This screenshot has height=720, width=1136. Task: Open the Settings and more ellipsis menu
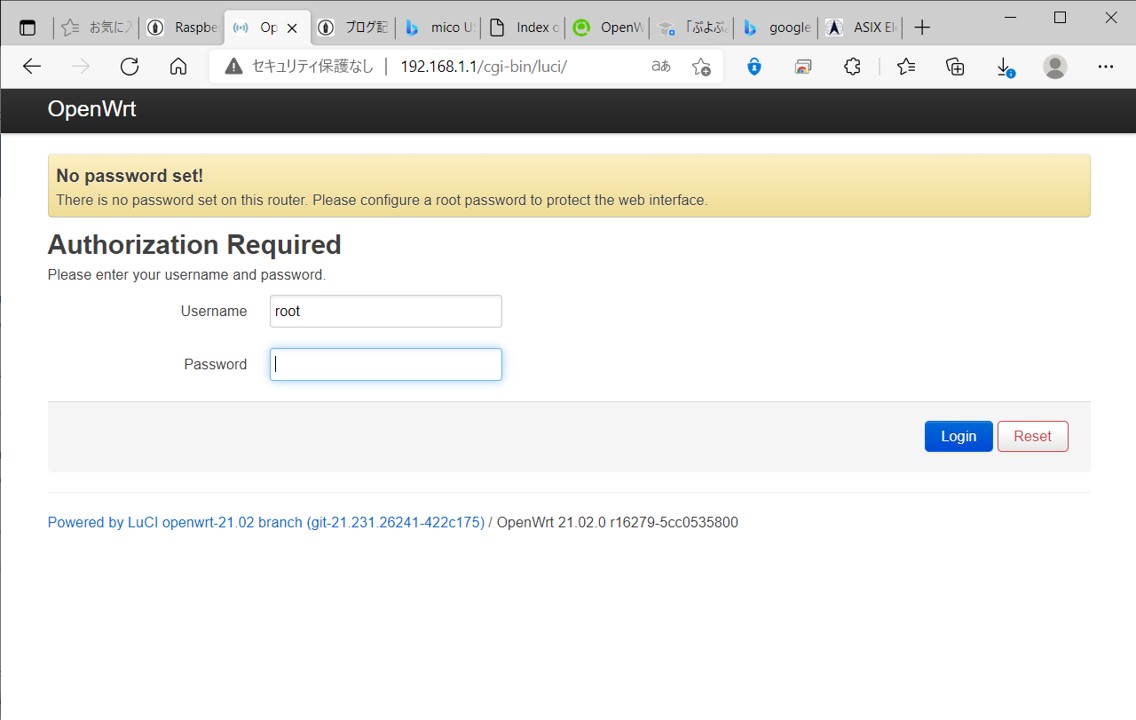[x=1106, y=67]
